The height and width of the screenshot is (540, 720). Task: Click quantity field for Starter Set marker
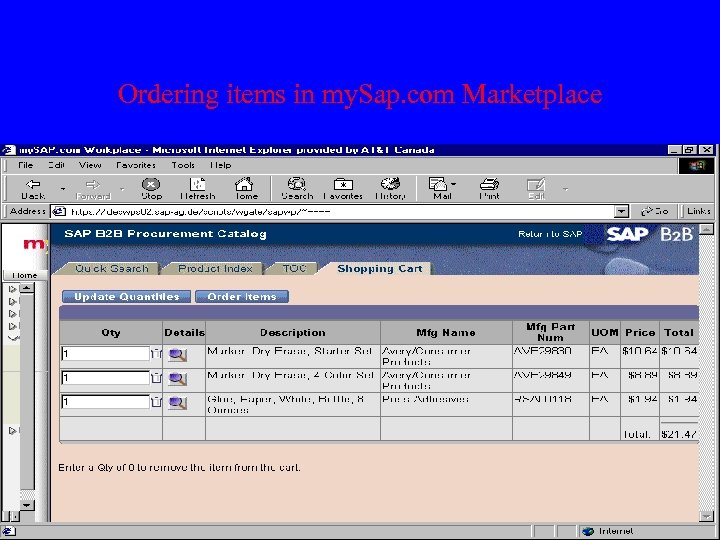coord(105,354)
